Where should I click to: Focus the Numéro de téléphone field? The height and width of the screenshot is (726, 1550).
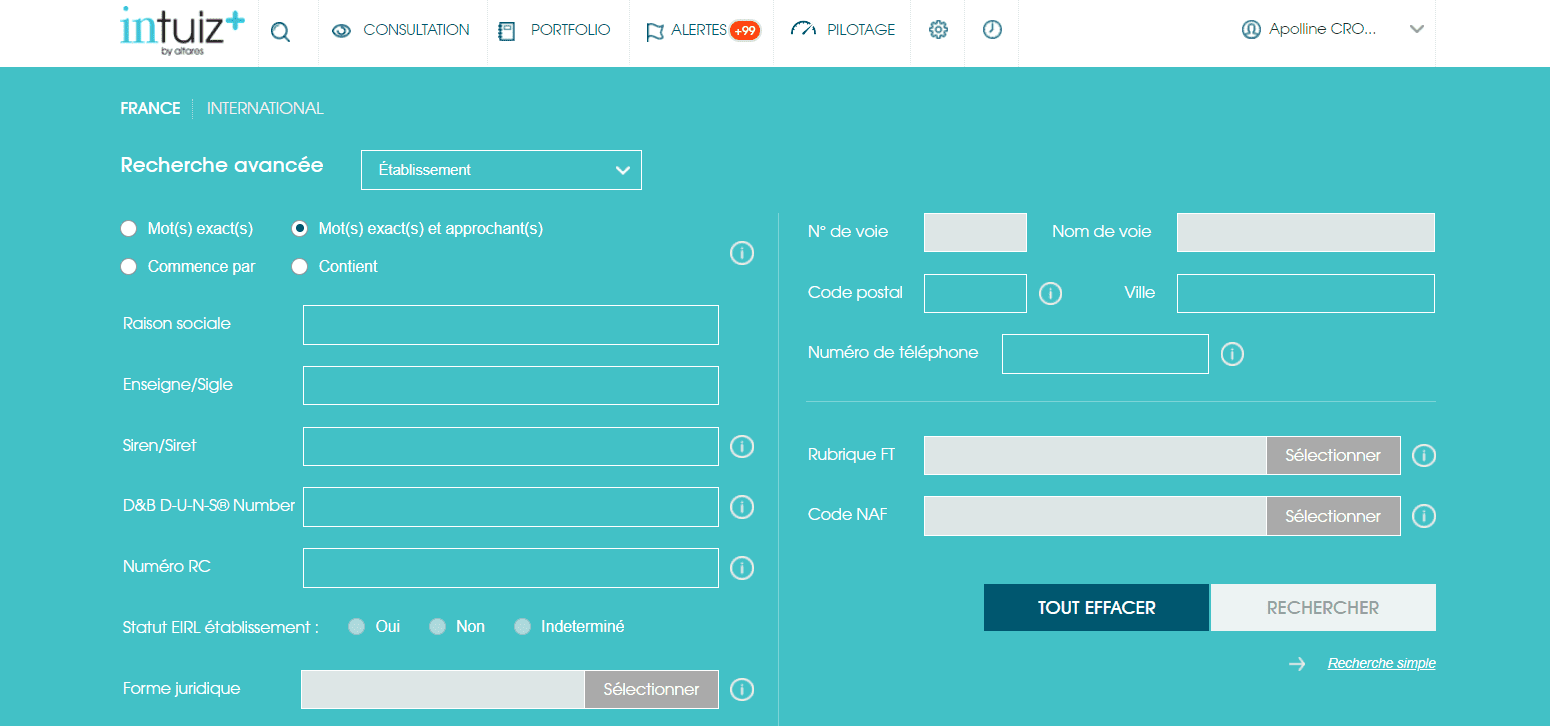[x=1105, y=354]
